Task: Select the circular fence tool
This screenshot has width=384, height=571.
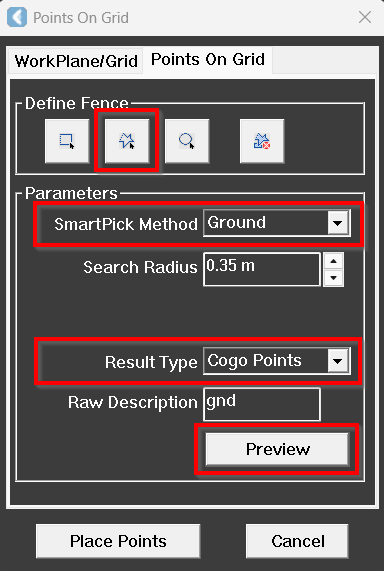Action: pos(187,141)
